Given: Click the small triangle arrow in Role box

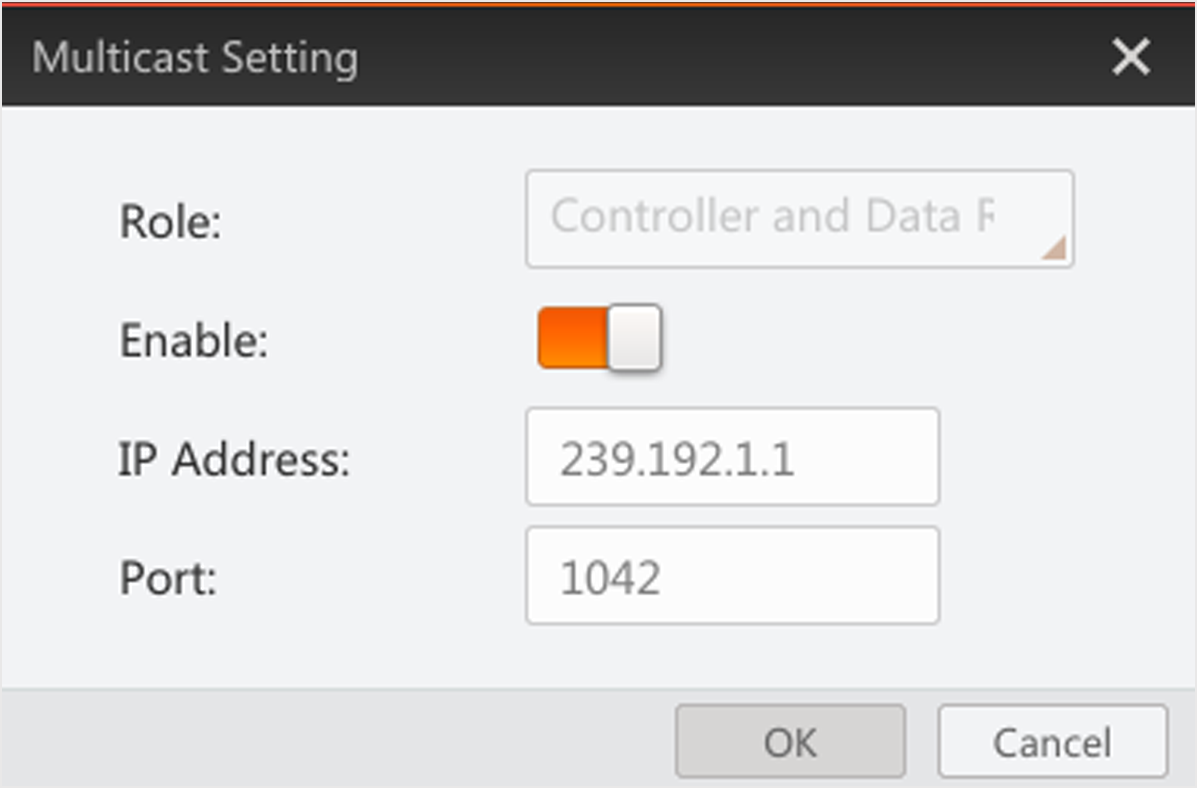Looking at the screenshot, I should (x=1054, y=249).
